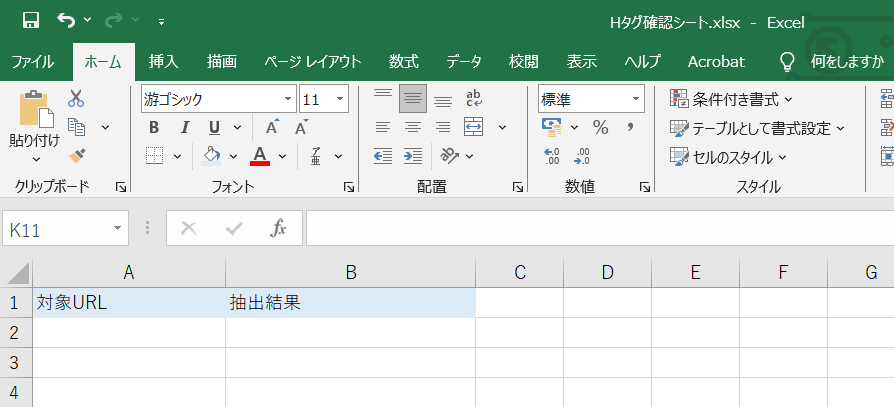Screen dimensions: 894x407
Task: Open the ページ レイアウト tab
Action: [313, 62]
